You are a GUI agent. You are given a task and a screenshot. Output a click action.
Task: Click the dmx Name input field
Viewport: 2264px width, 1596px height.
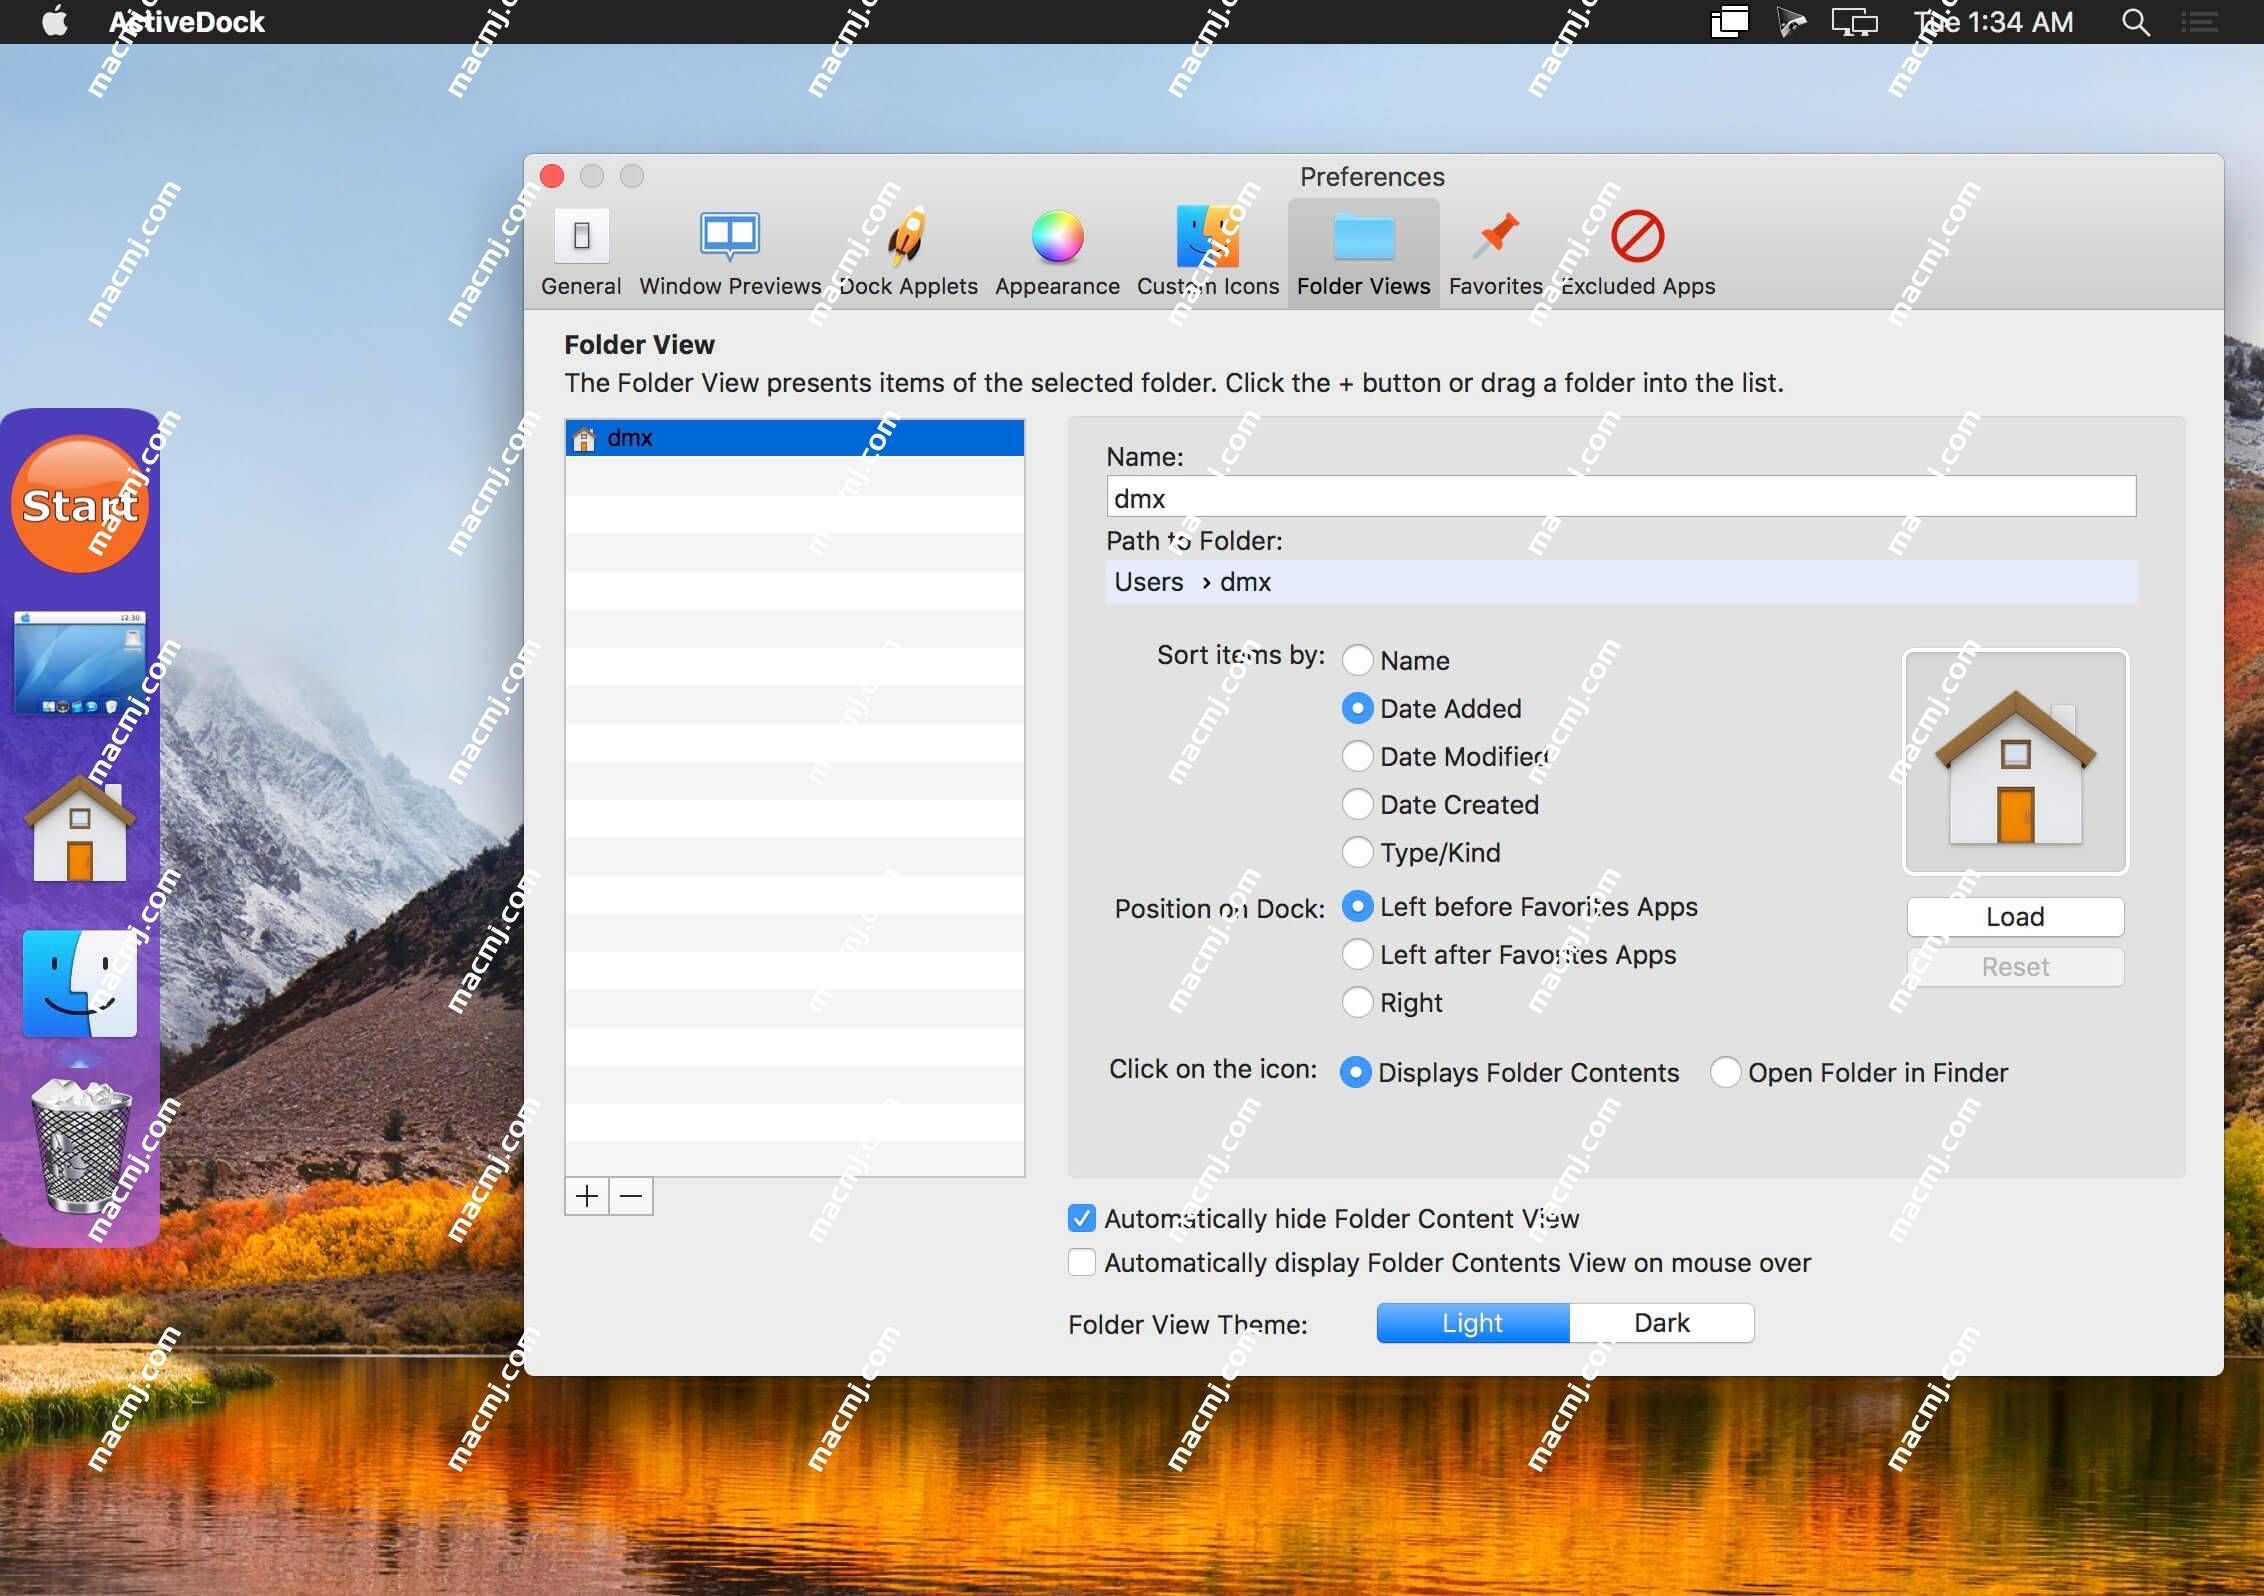(x=1622, y=499)
